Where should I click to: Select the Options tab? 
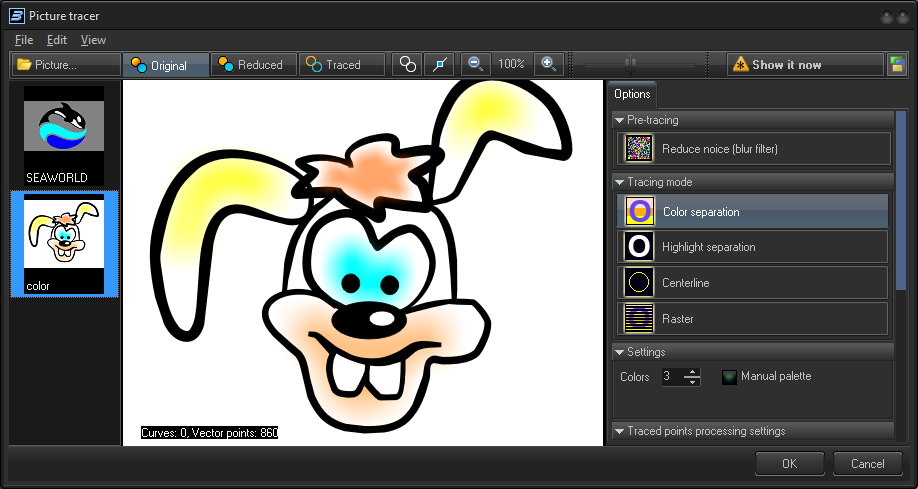click(632, 94)
